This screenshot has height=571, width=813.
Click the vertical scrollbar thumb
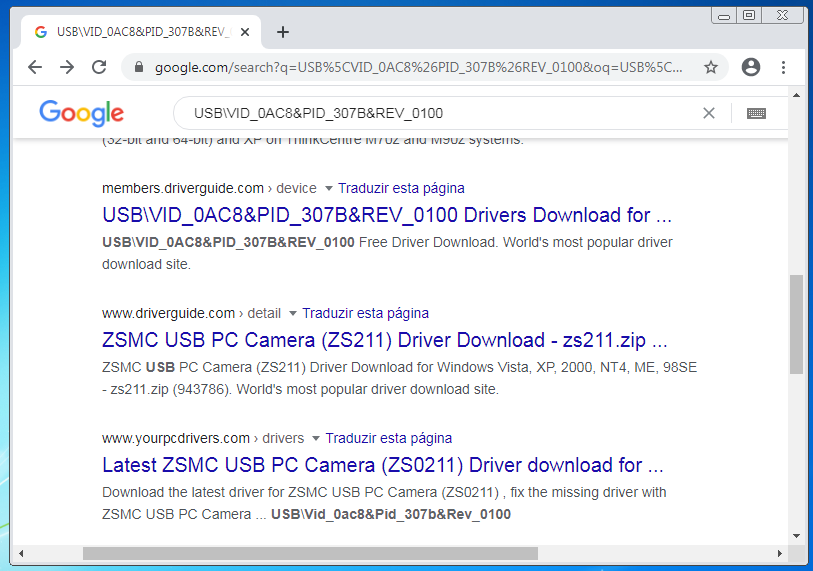click(x=796, y=324)
